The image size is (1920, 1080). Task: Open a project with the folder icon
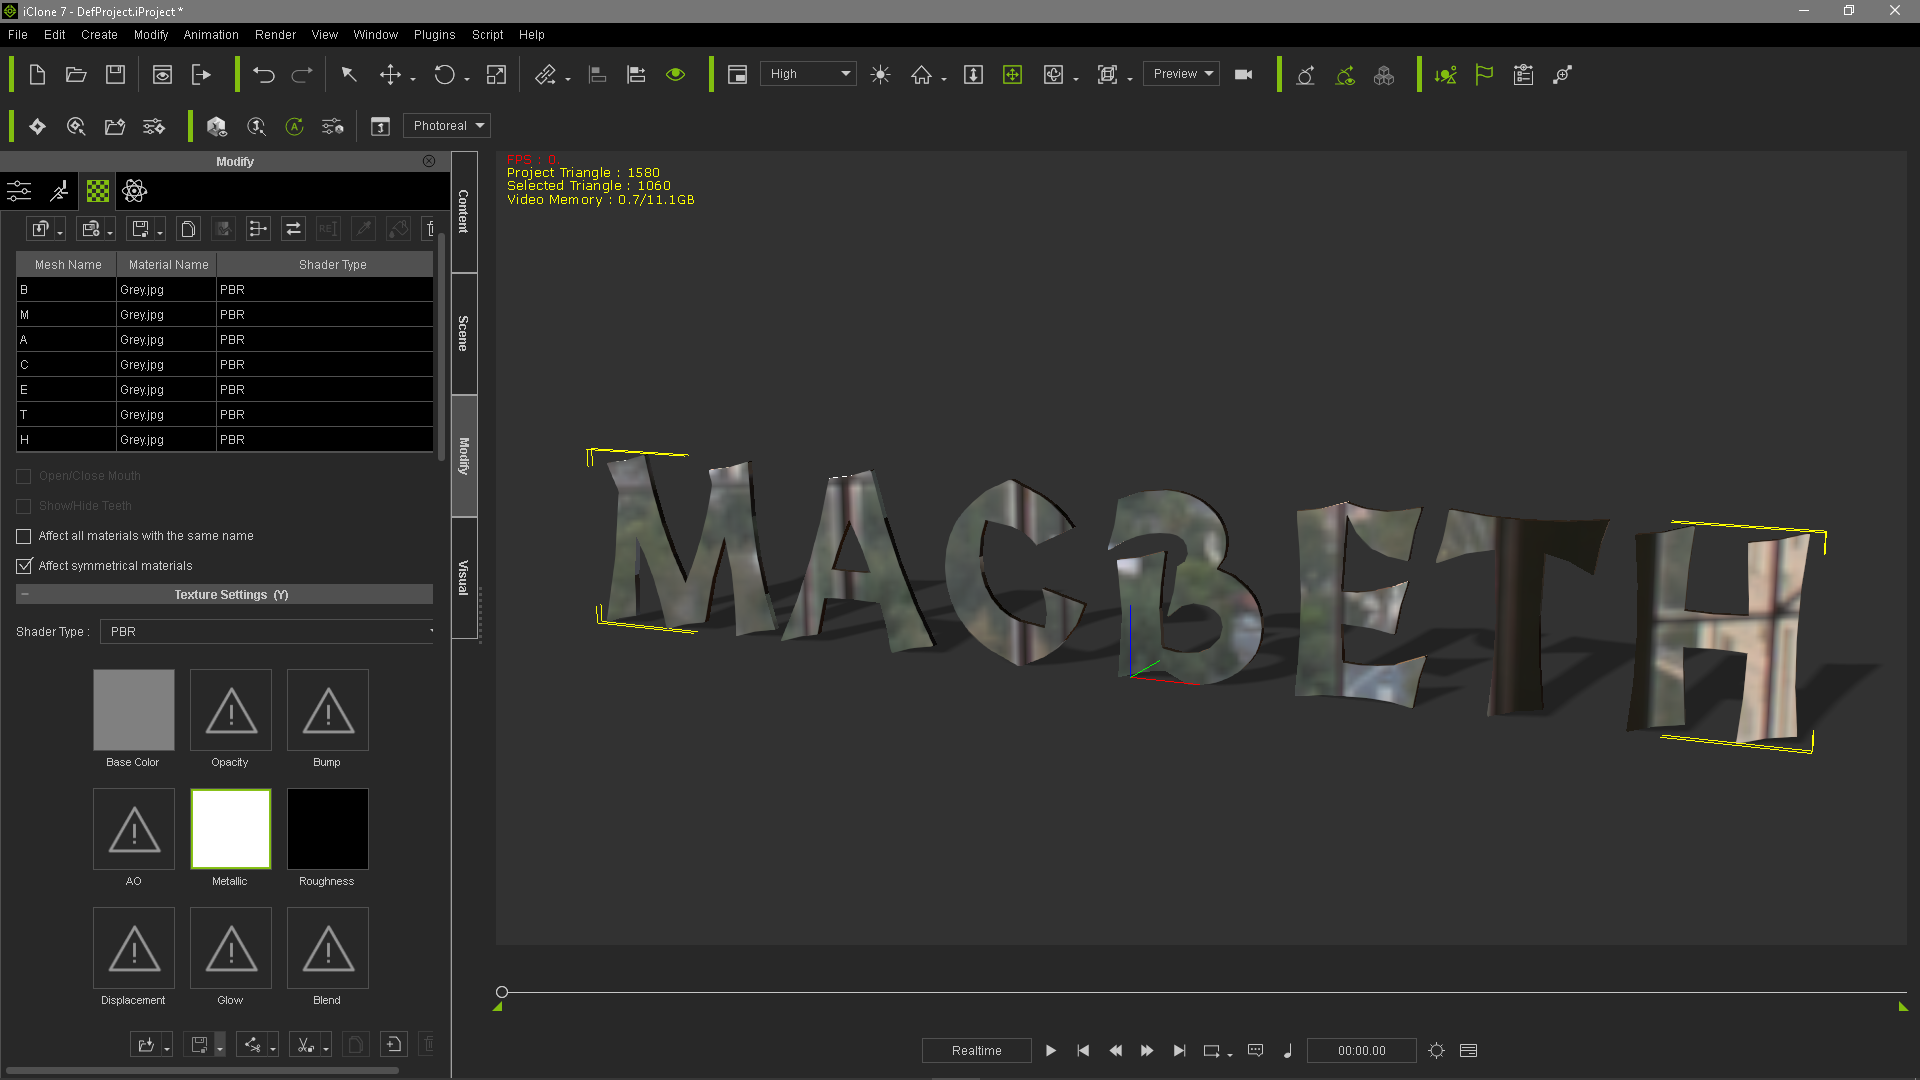pyautogui.click(x=76, y=74)
